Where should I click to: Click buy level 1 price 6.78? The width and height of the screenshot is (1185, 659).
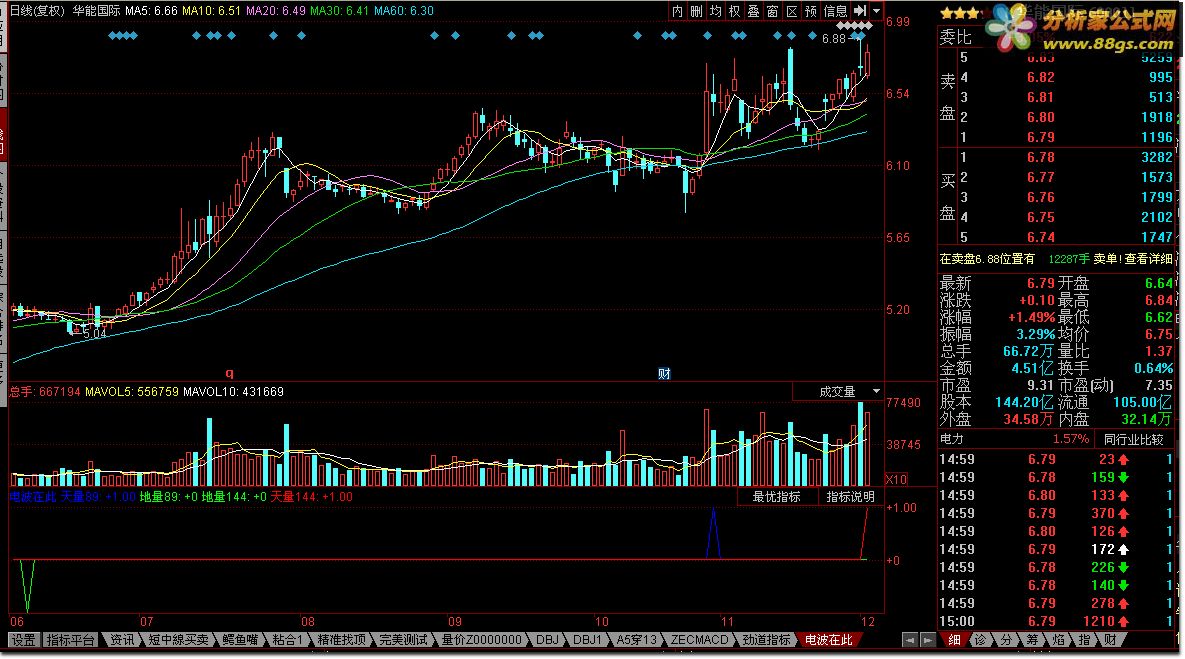point(1041,157)
